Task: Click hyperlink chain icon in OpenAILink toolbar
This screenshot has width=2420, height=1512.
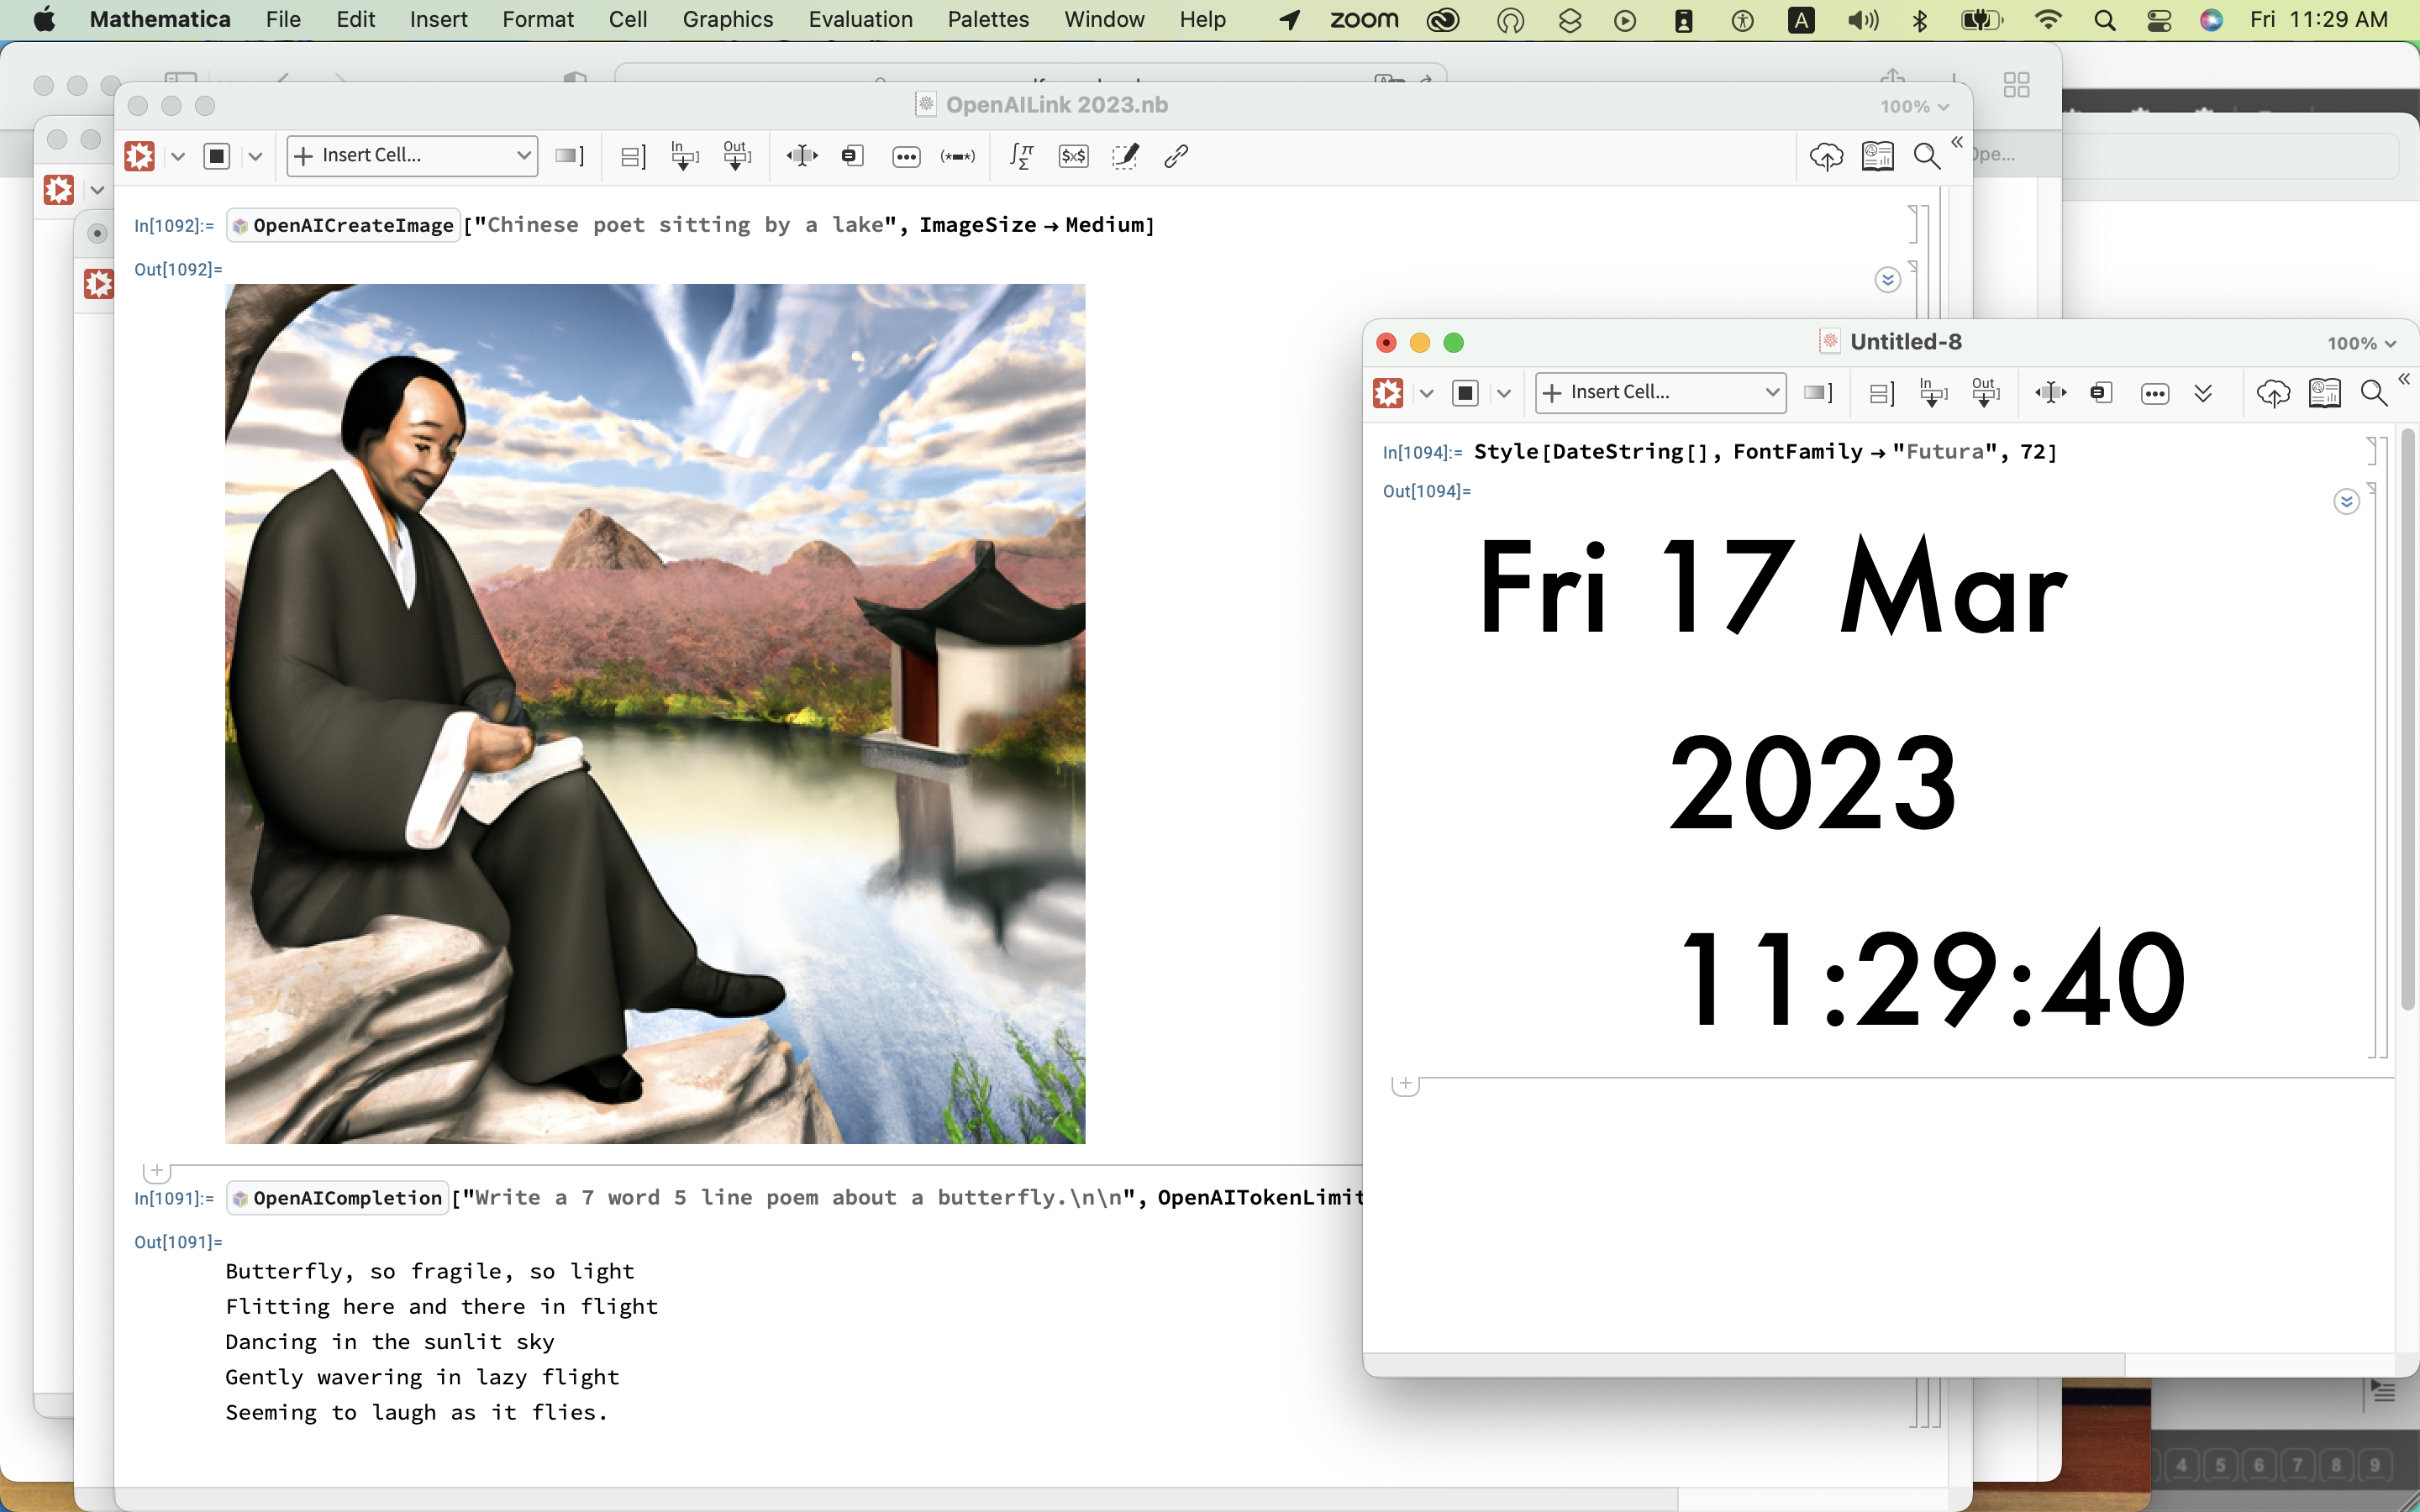Action: [1176, 156]
